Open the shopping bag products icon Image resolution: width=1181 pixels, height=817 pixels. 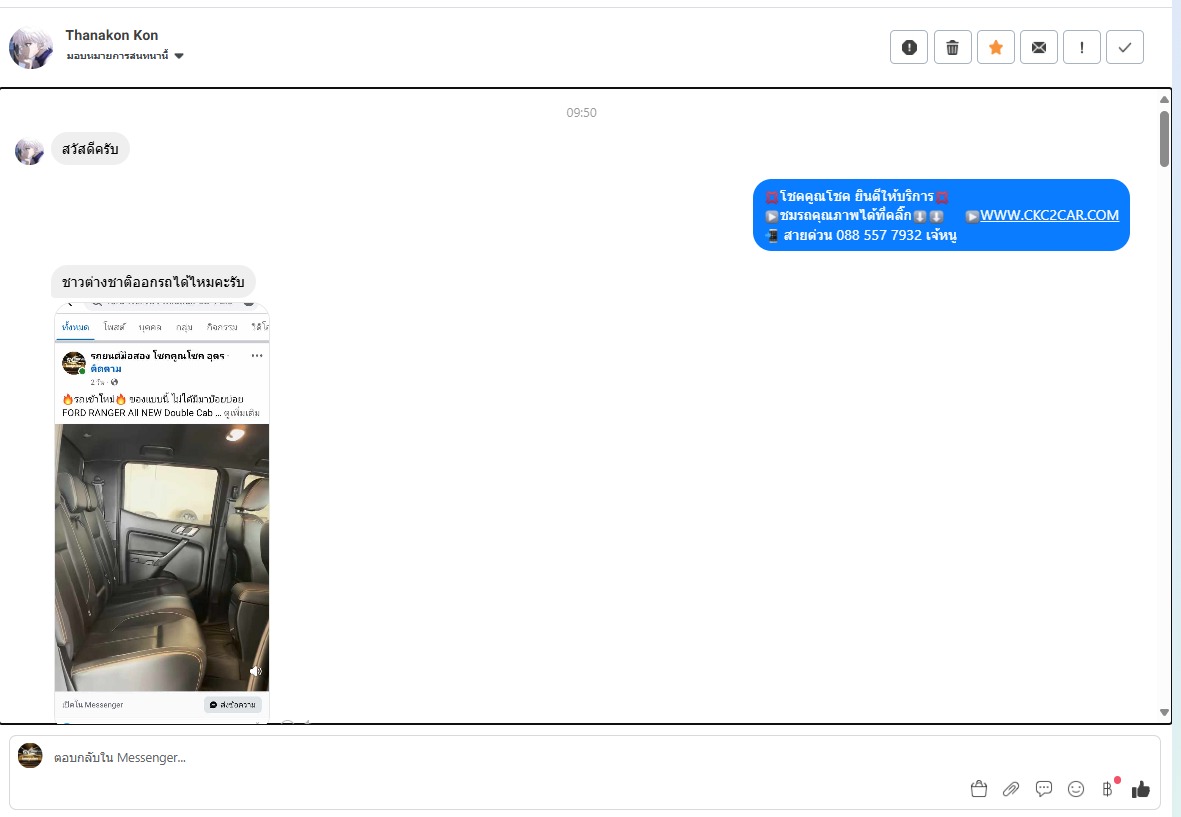[979, 789]
